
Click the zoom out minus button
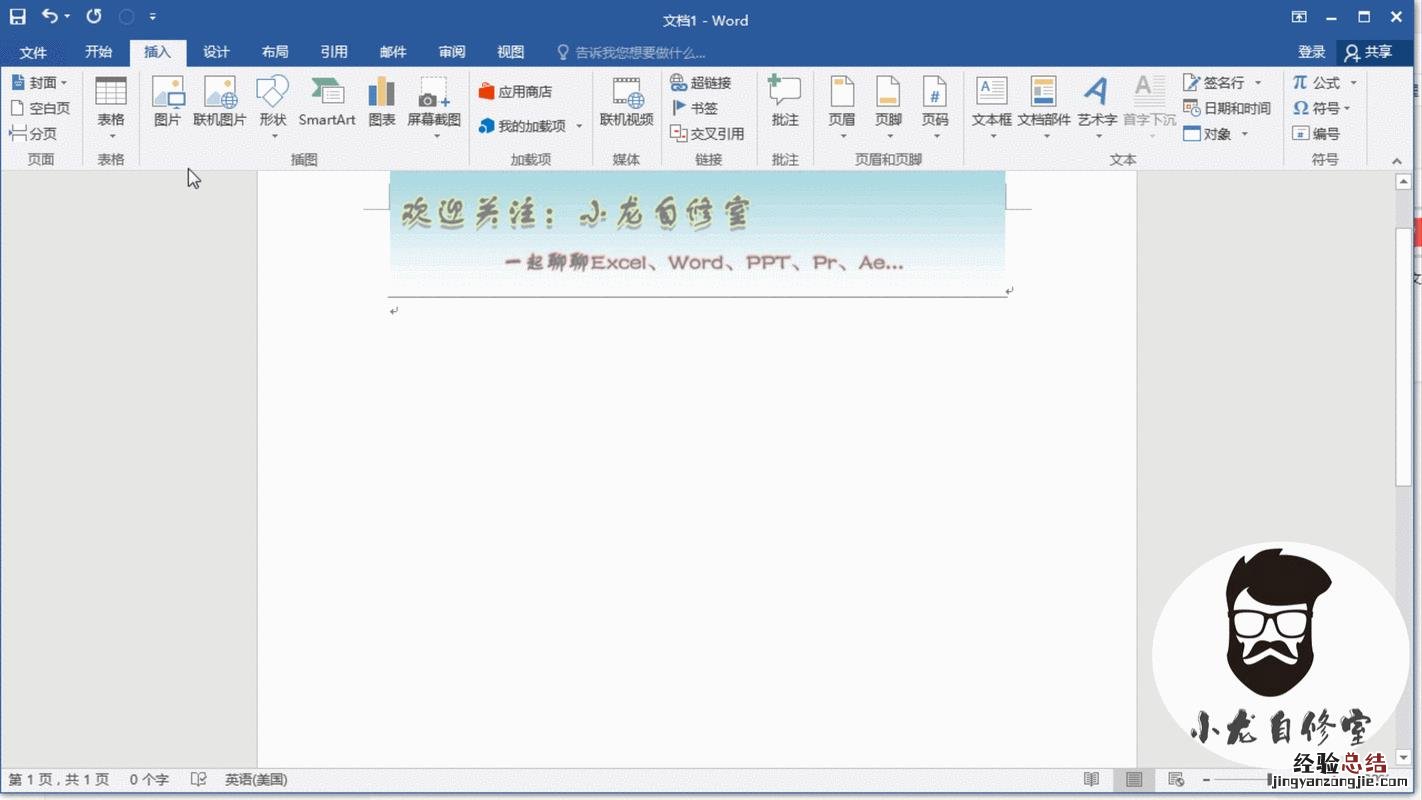point(1207,779)
